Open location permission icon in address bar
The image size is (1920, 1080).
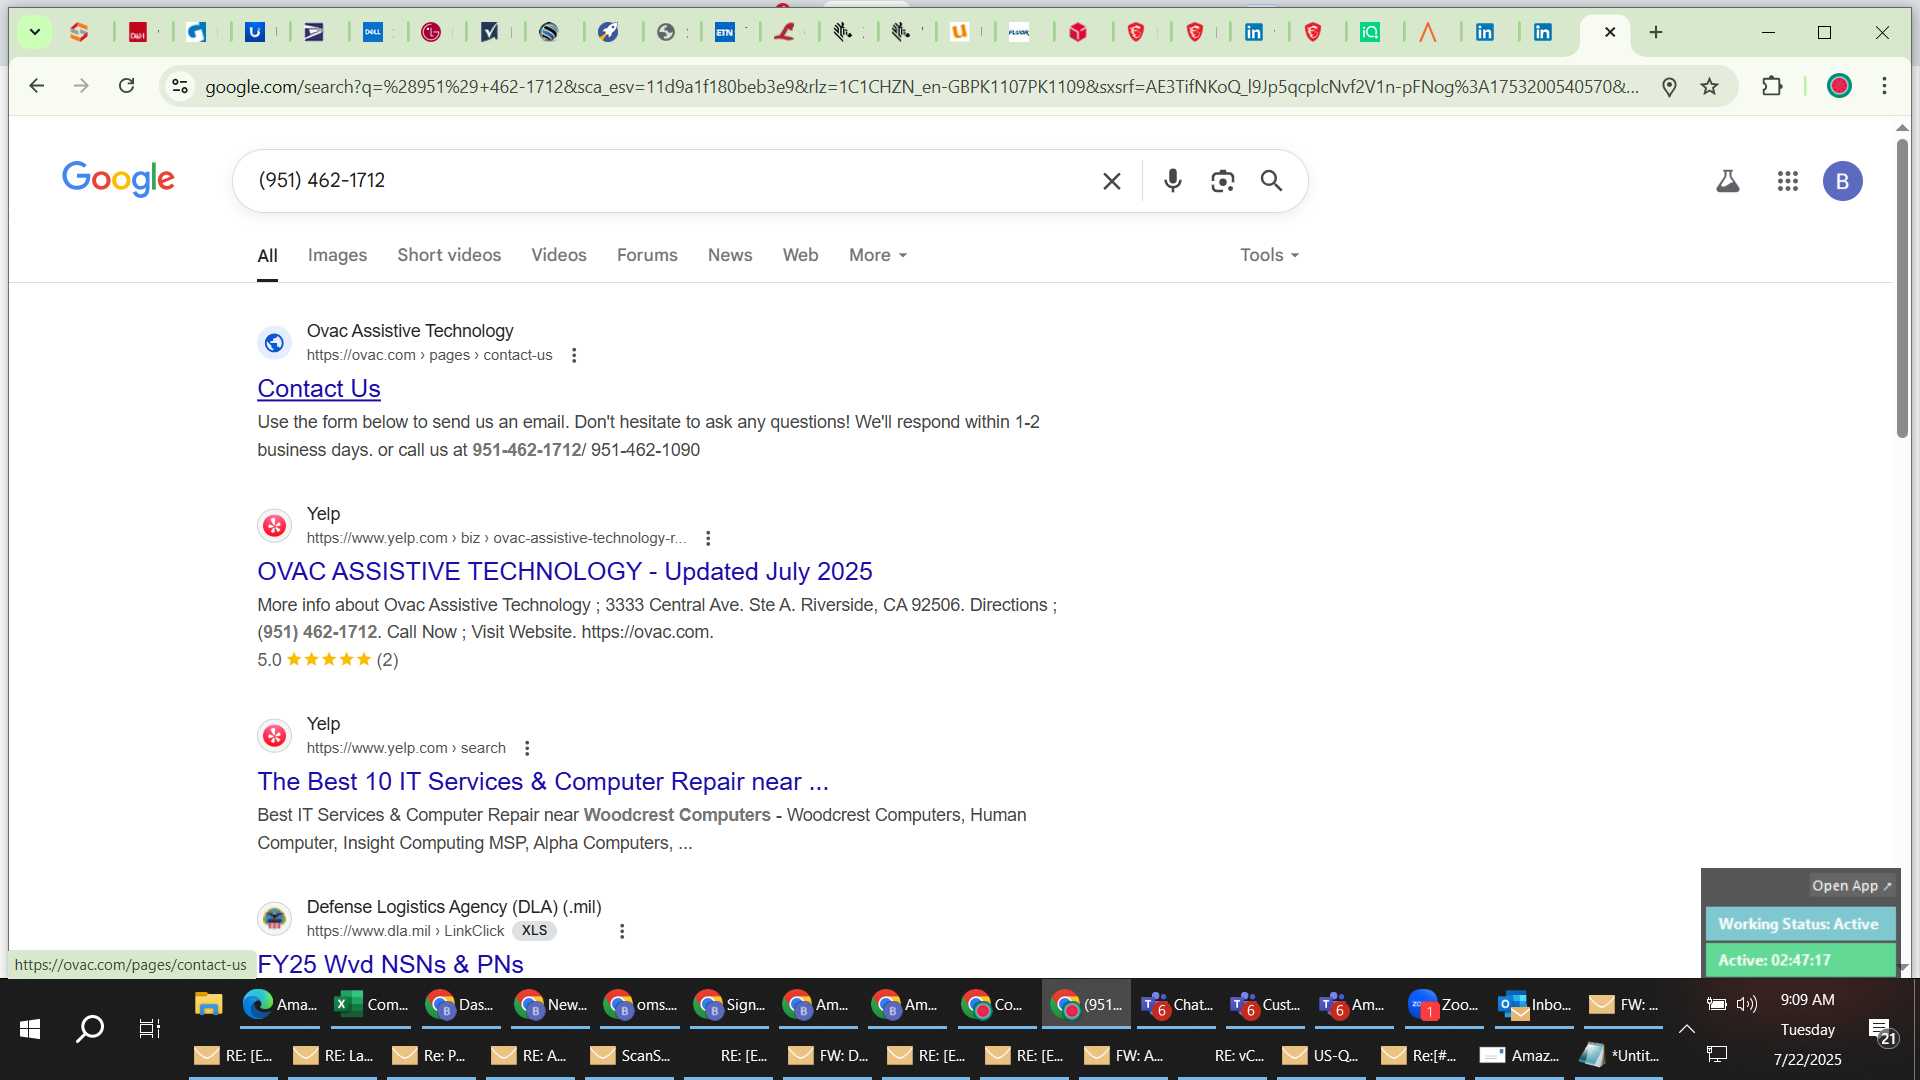click(x=1669, y=86)
